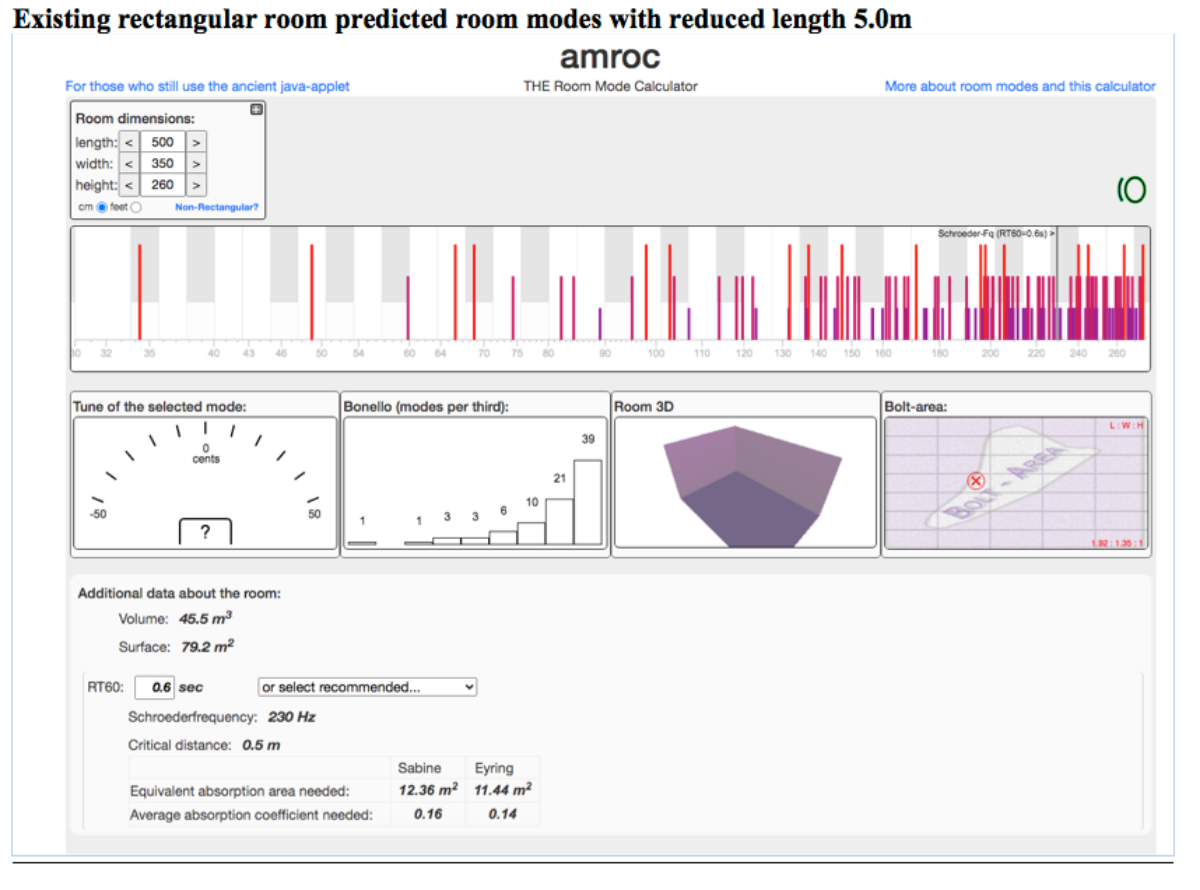Click the expand icon in Room dimensions panel
The image size is (1200, 890).
tap(256, 110)
